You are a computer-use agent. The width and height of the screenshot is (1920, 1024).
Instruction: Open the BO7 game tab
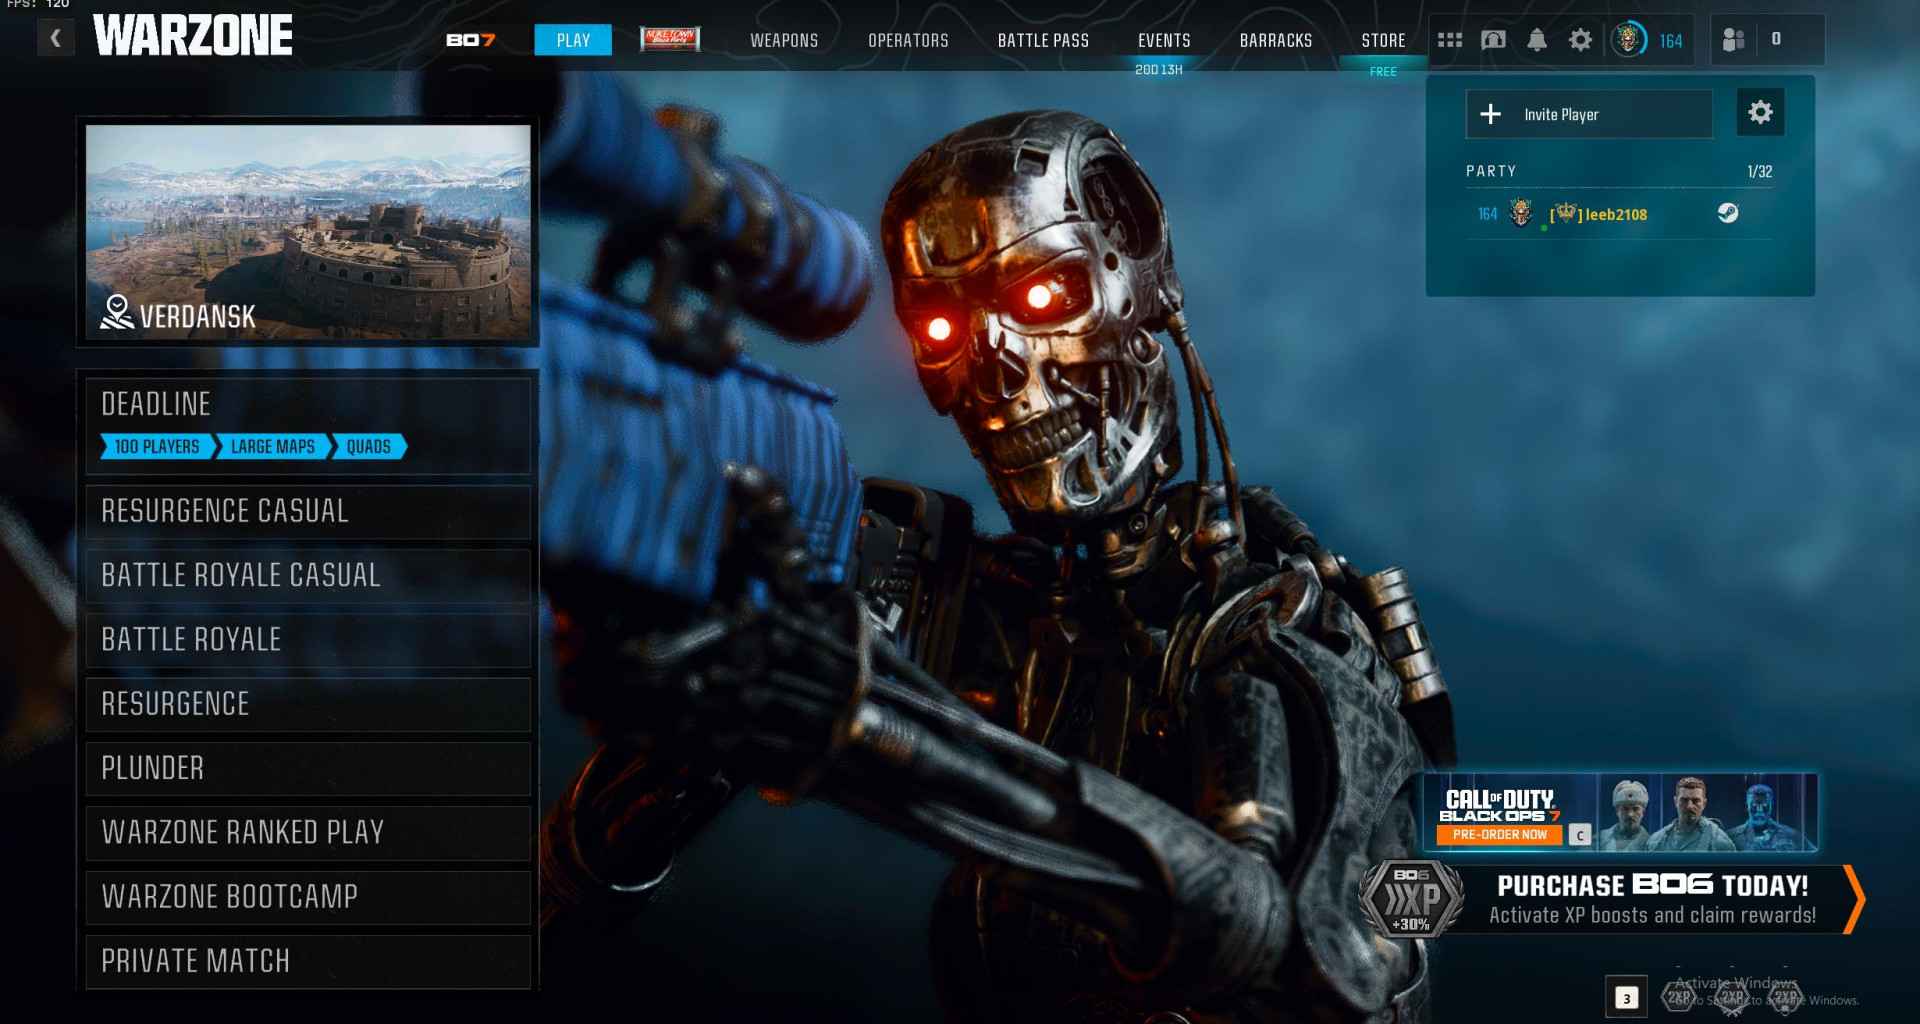(x=470, y=40)
